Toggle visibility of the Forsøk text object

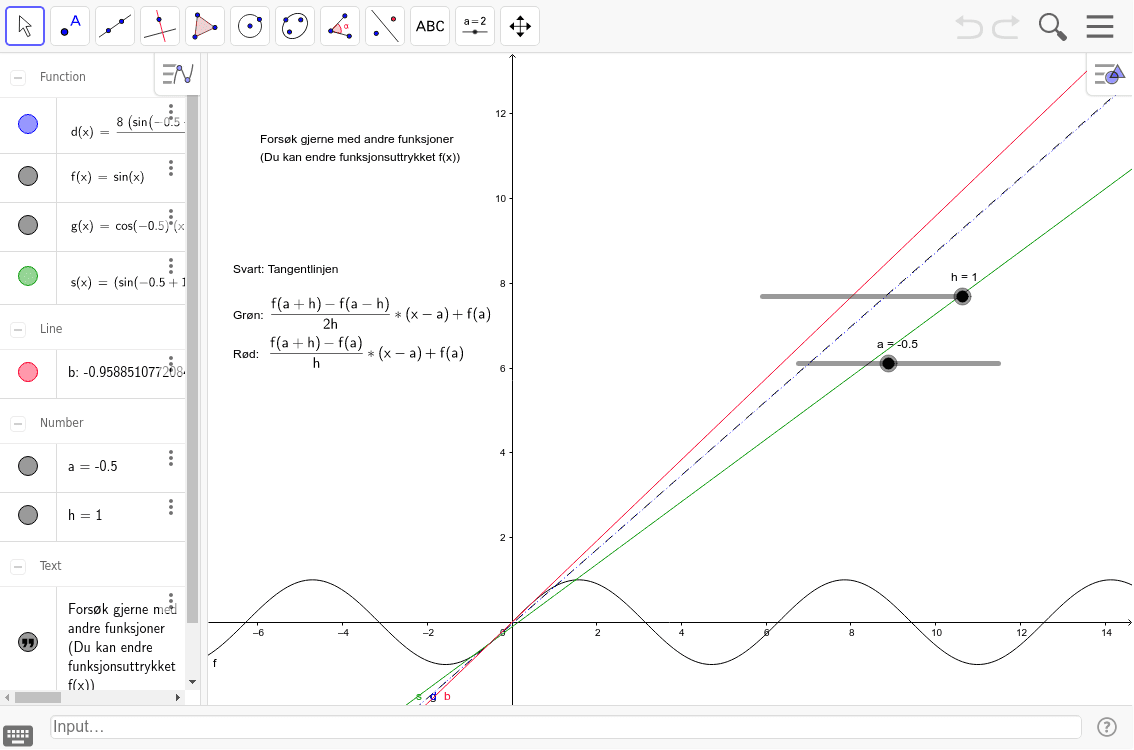pos(27,642)
